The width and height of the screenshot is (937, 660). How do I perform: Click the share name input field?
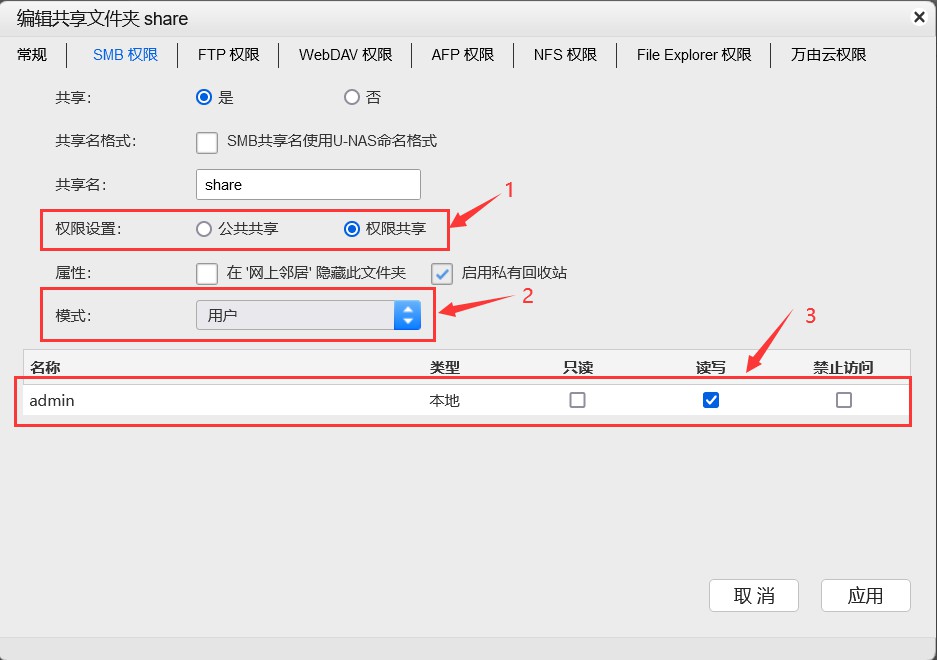[308, 185]
